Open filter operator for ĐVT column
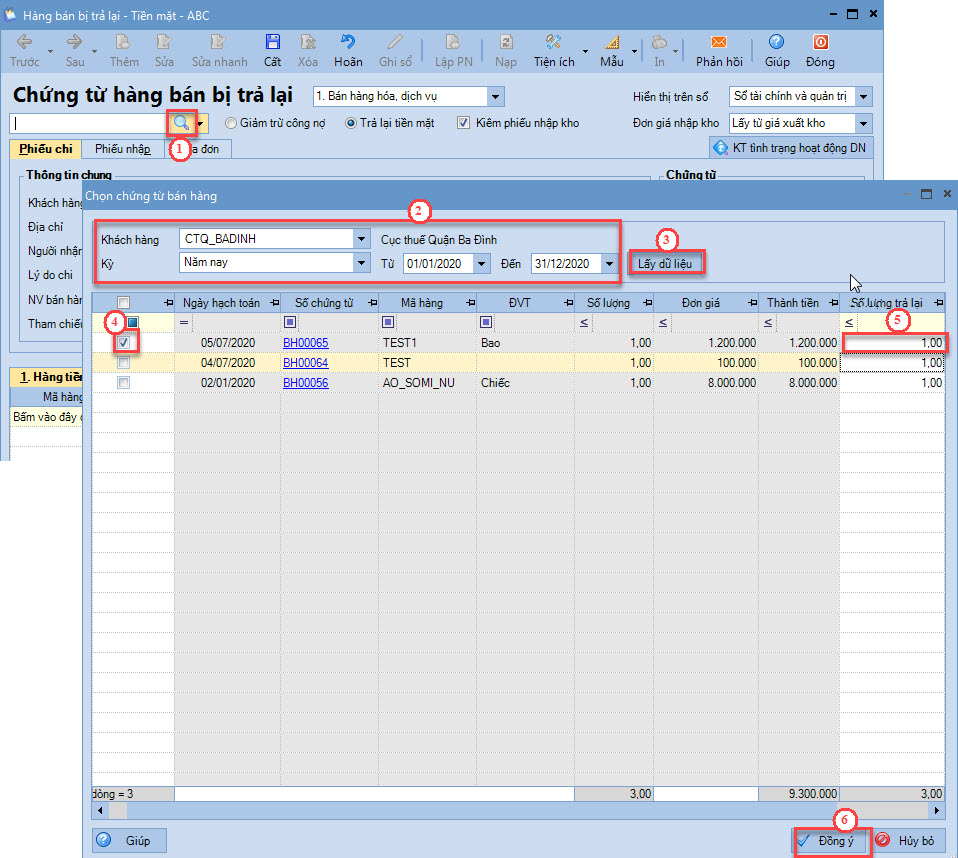This screenshot has height=858, width=958. (486, 321)
